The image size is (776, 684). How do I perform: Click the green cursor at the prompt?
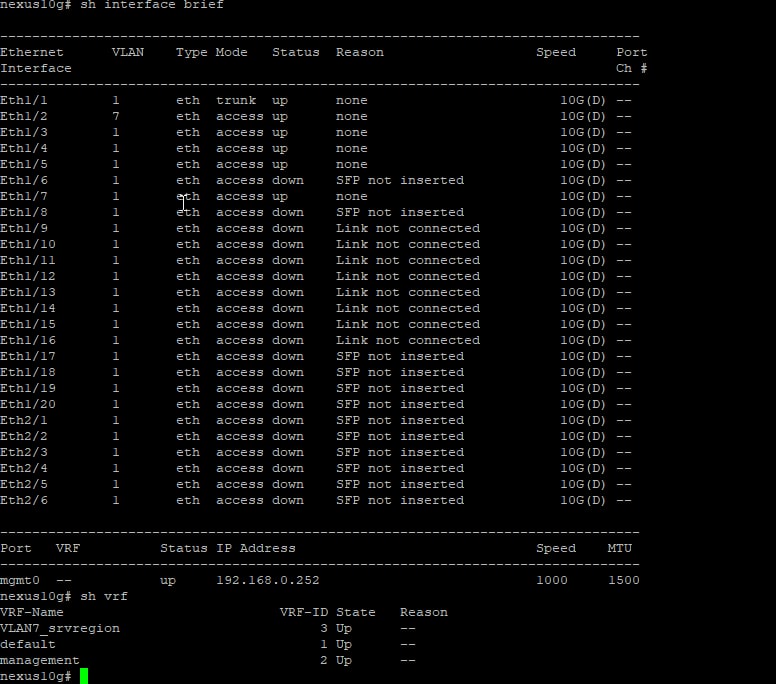click(84, 676)
